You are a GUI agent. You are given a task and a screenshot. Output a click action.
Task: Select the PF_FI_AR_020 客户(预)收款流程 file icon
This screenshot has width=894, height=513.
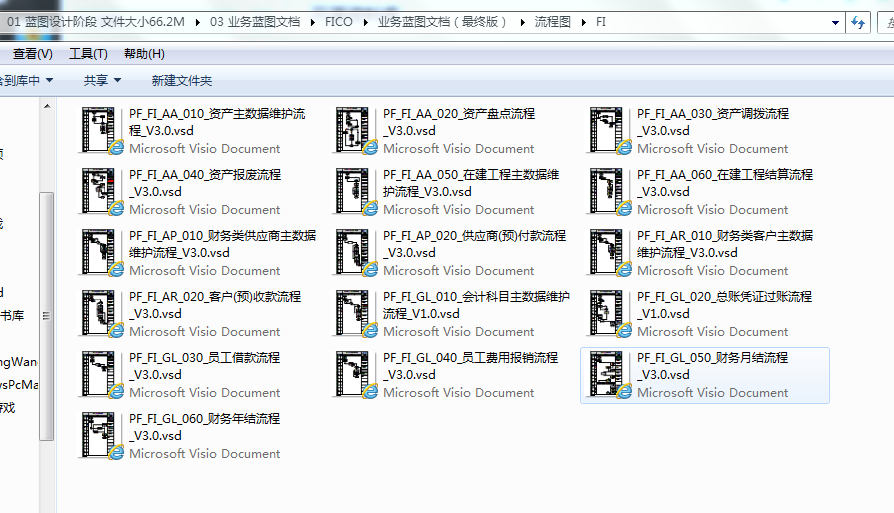pos(103,313)
